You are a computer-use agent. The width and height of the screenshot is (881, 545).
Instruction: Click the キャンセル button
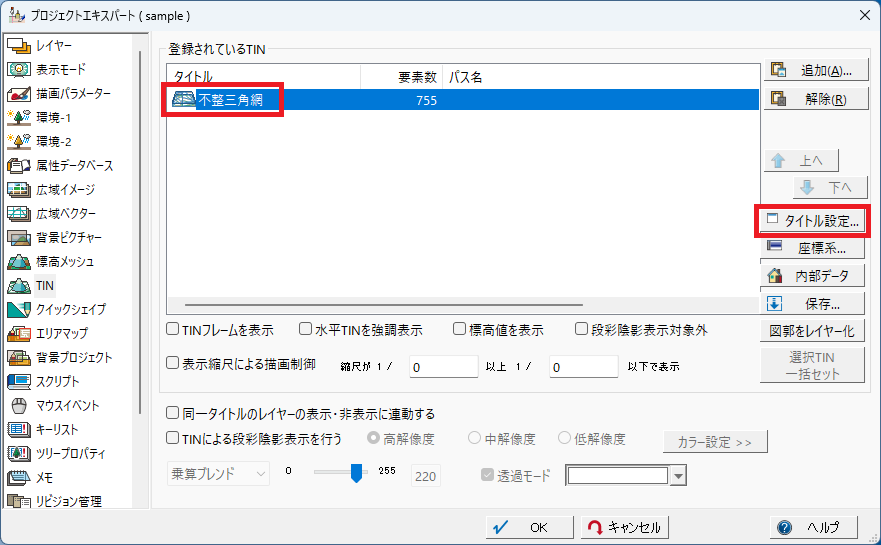(x=625, y=527)
